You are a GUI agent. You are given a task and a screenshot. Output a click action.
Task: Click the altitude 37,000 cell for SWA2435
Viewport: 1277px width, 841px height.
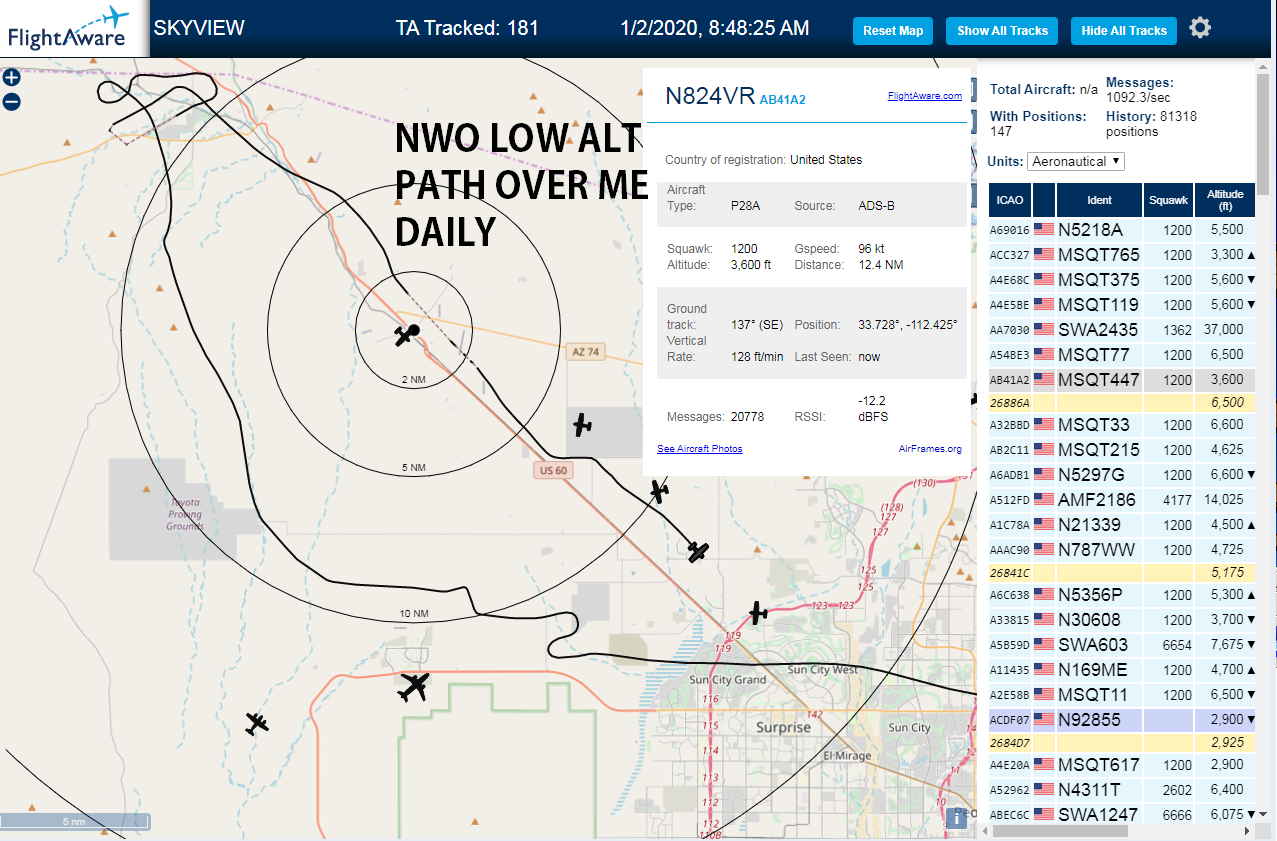(x=1226, y=329)
